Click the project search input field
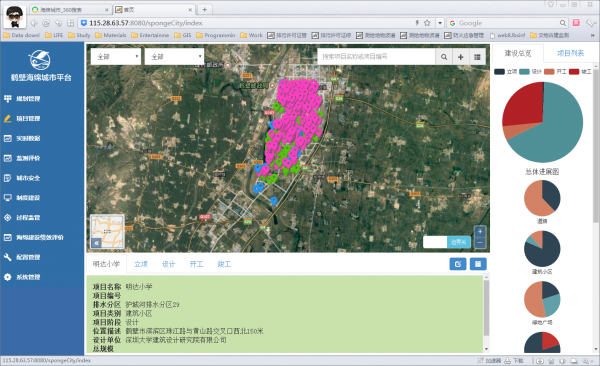 (x=377, y=57)
